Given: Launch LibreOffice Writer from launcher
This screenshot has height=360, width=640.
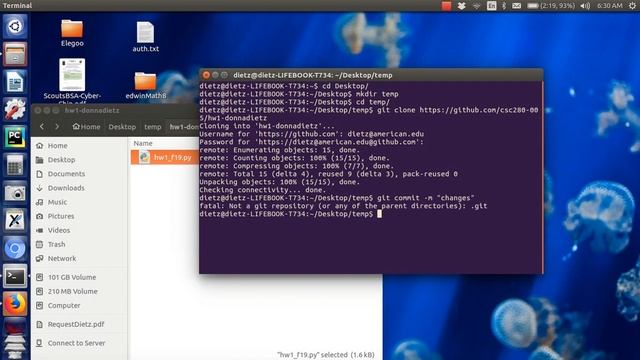Looking at the screenshot, I should (x=15, y=82).
